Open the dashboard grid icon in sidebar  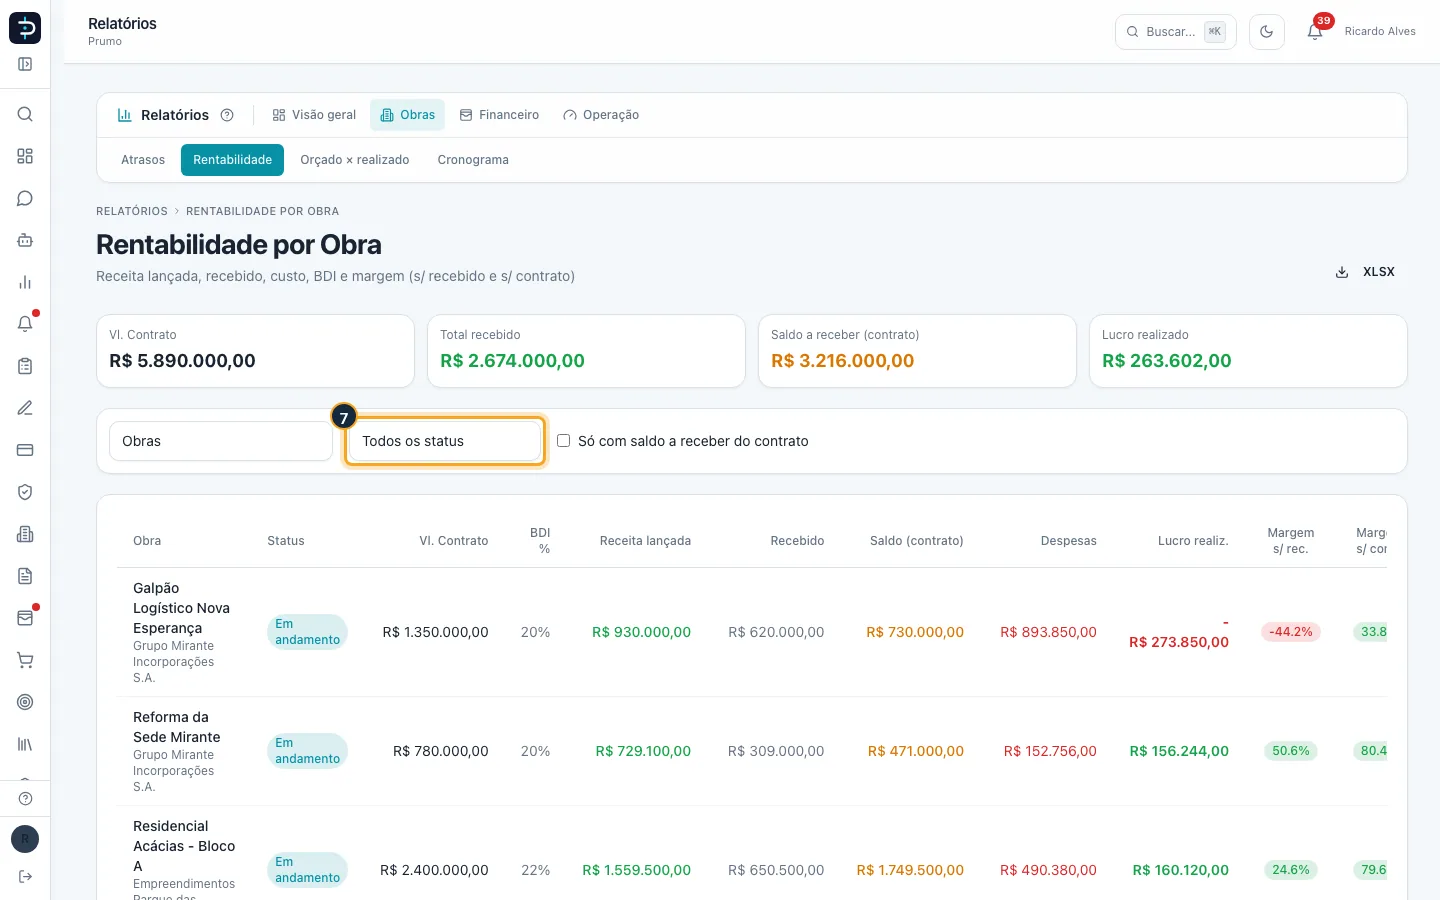[25, 156]
